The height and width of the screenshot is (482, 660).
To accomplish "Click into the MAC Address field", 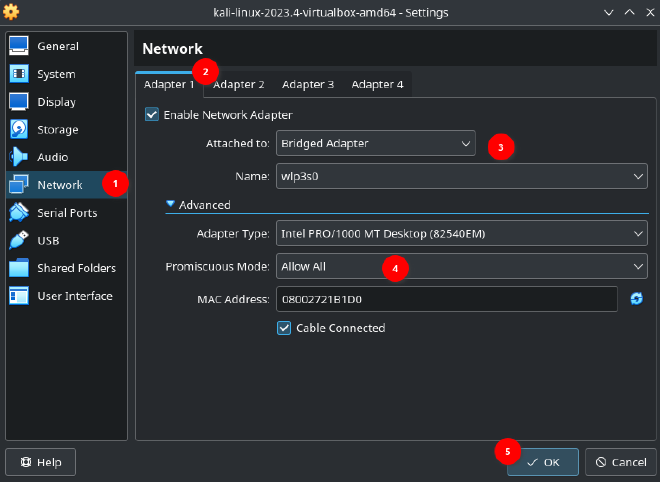I will (x=447, y=299).
